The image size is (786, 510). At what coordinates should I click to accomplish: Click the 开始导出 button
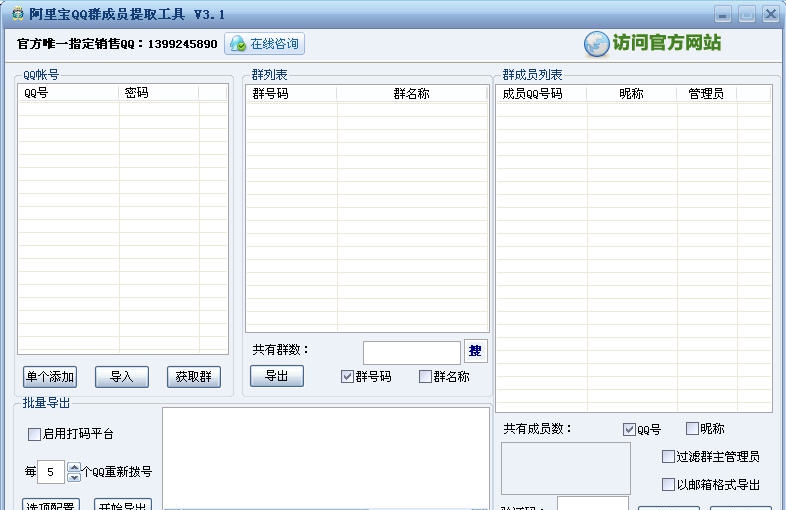[123, 504]
